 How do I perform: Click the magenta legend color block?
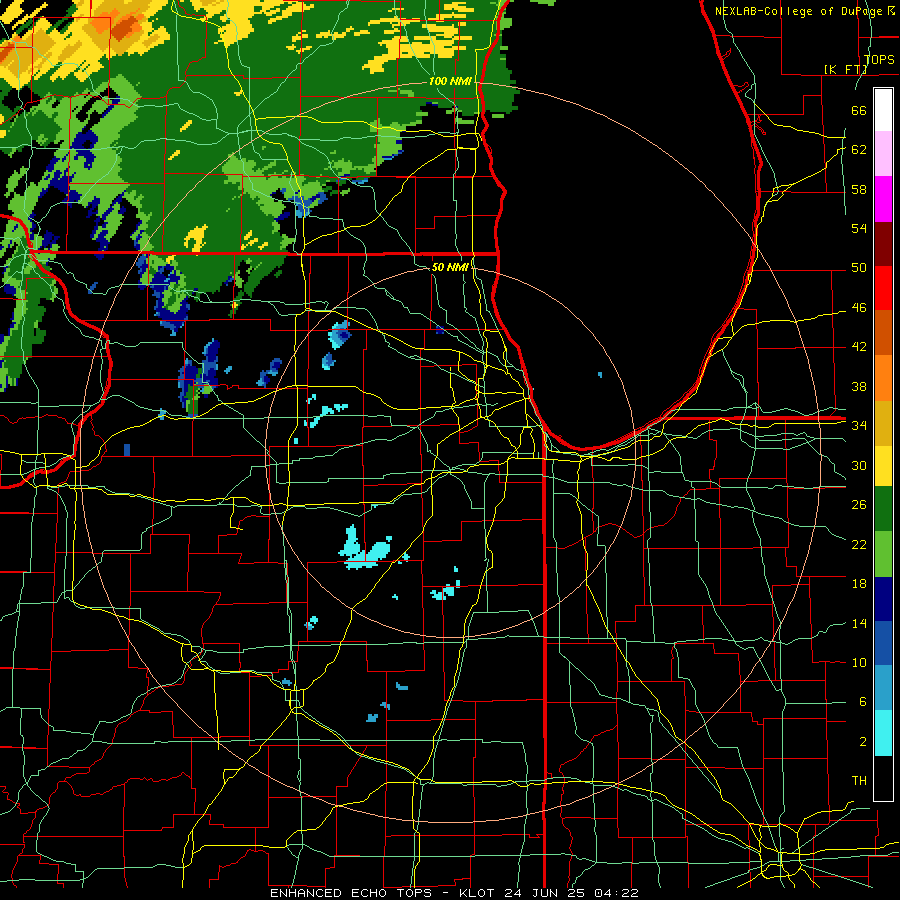pos(883,199)
